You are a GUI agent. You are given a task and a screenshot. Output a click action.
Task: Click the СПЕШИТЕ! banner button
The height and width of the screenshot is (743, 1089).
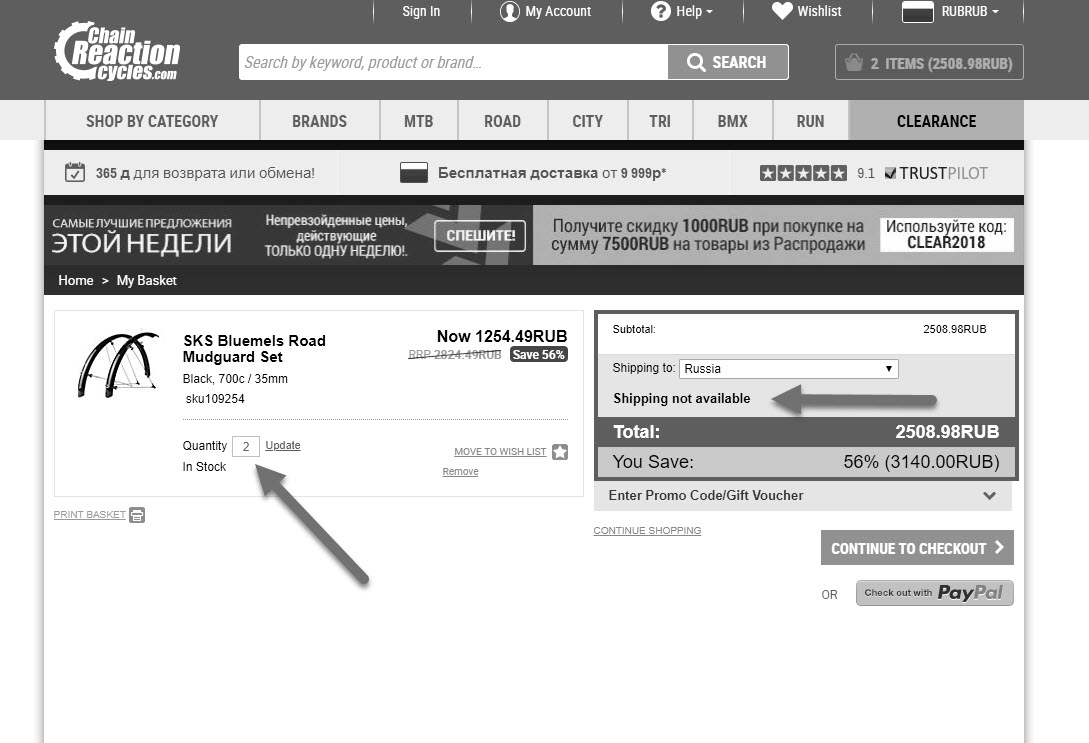(480, 236)
